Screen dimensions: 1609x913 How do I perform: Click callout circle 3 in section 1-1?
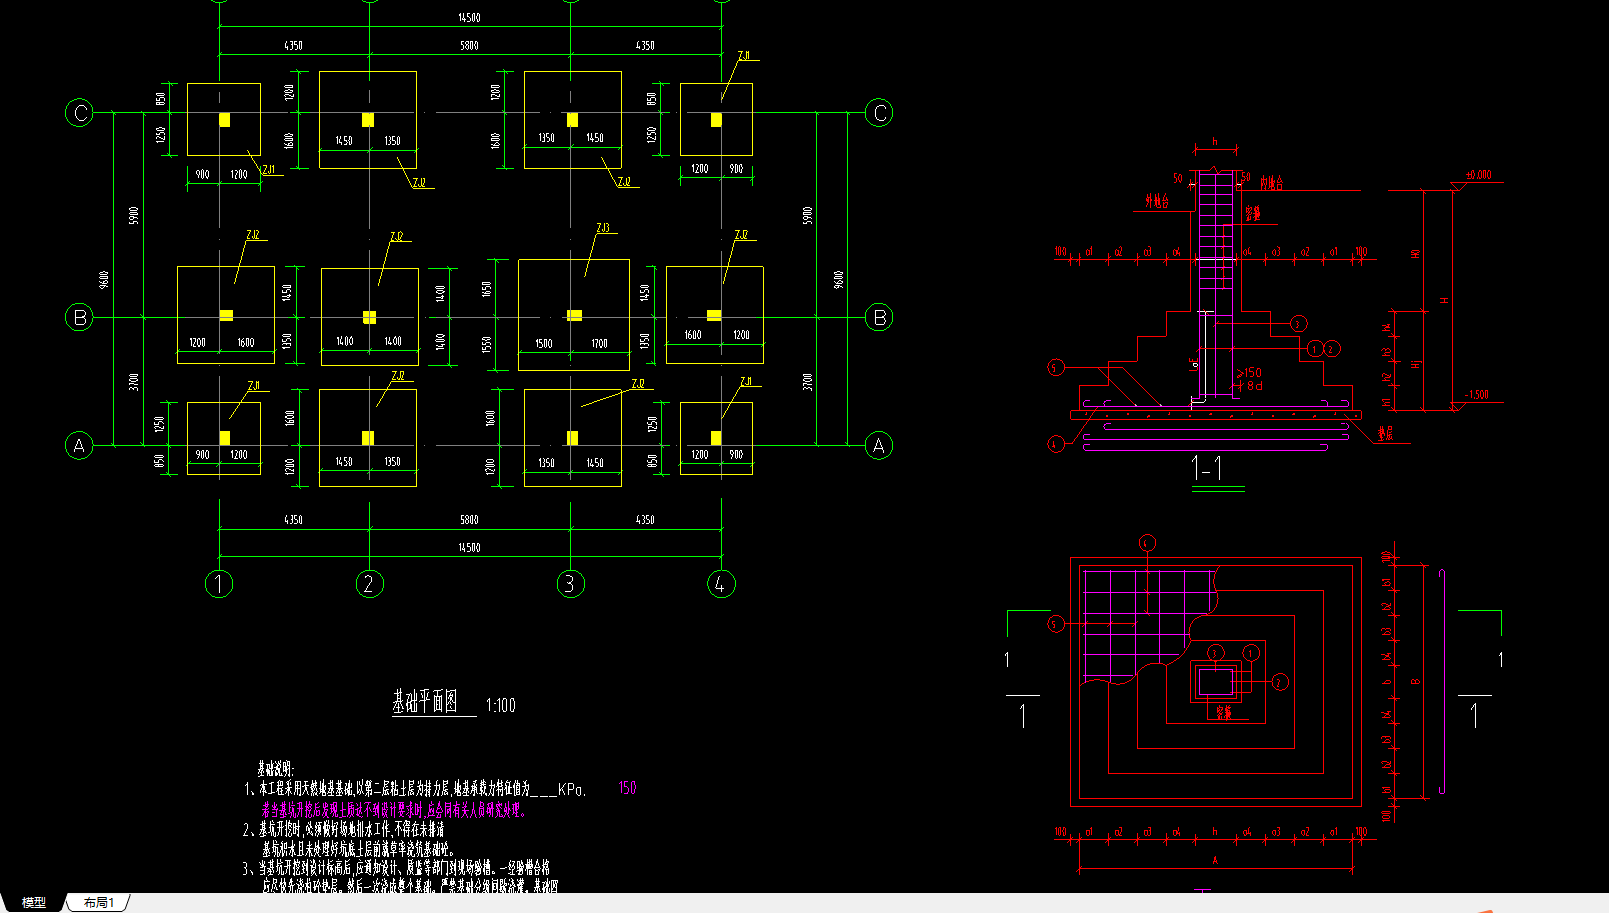click(1298, 323)
